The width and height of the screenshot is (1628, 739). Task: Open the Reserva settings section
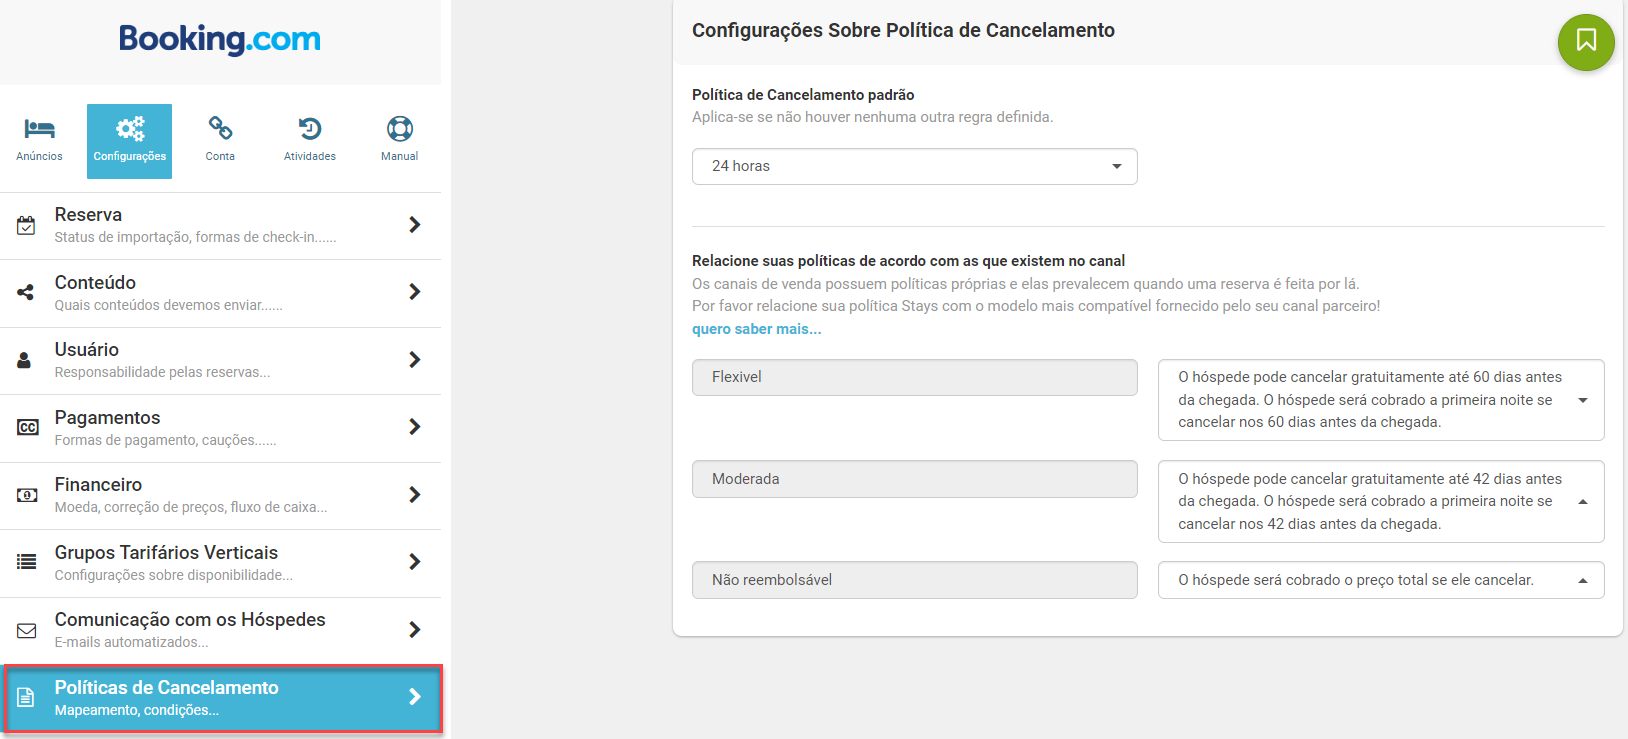click(220, 225)
